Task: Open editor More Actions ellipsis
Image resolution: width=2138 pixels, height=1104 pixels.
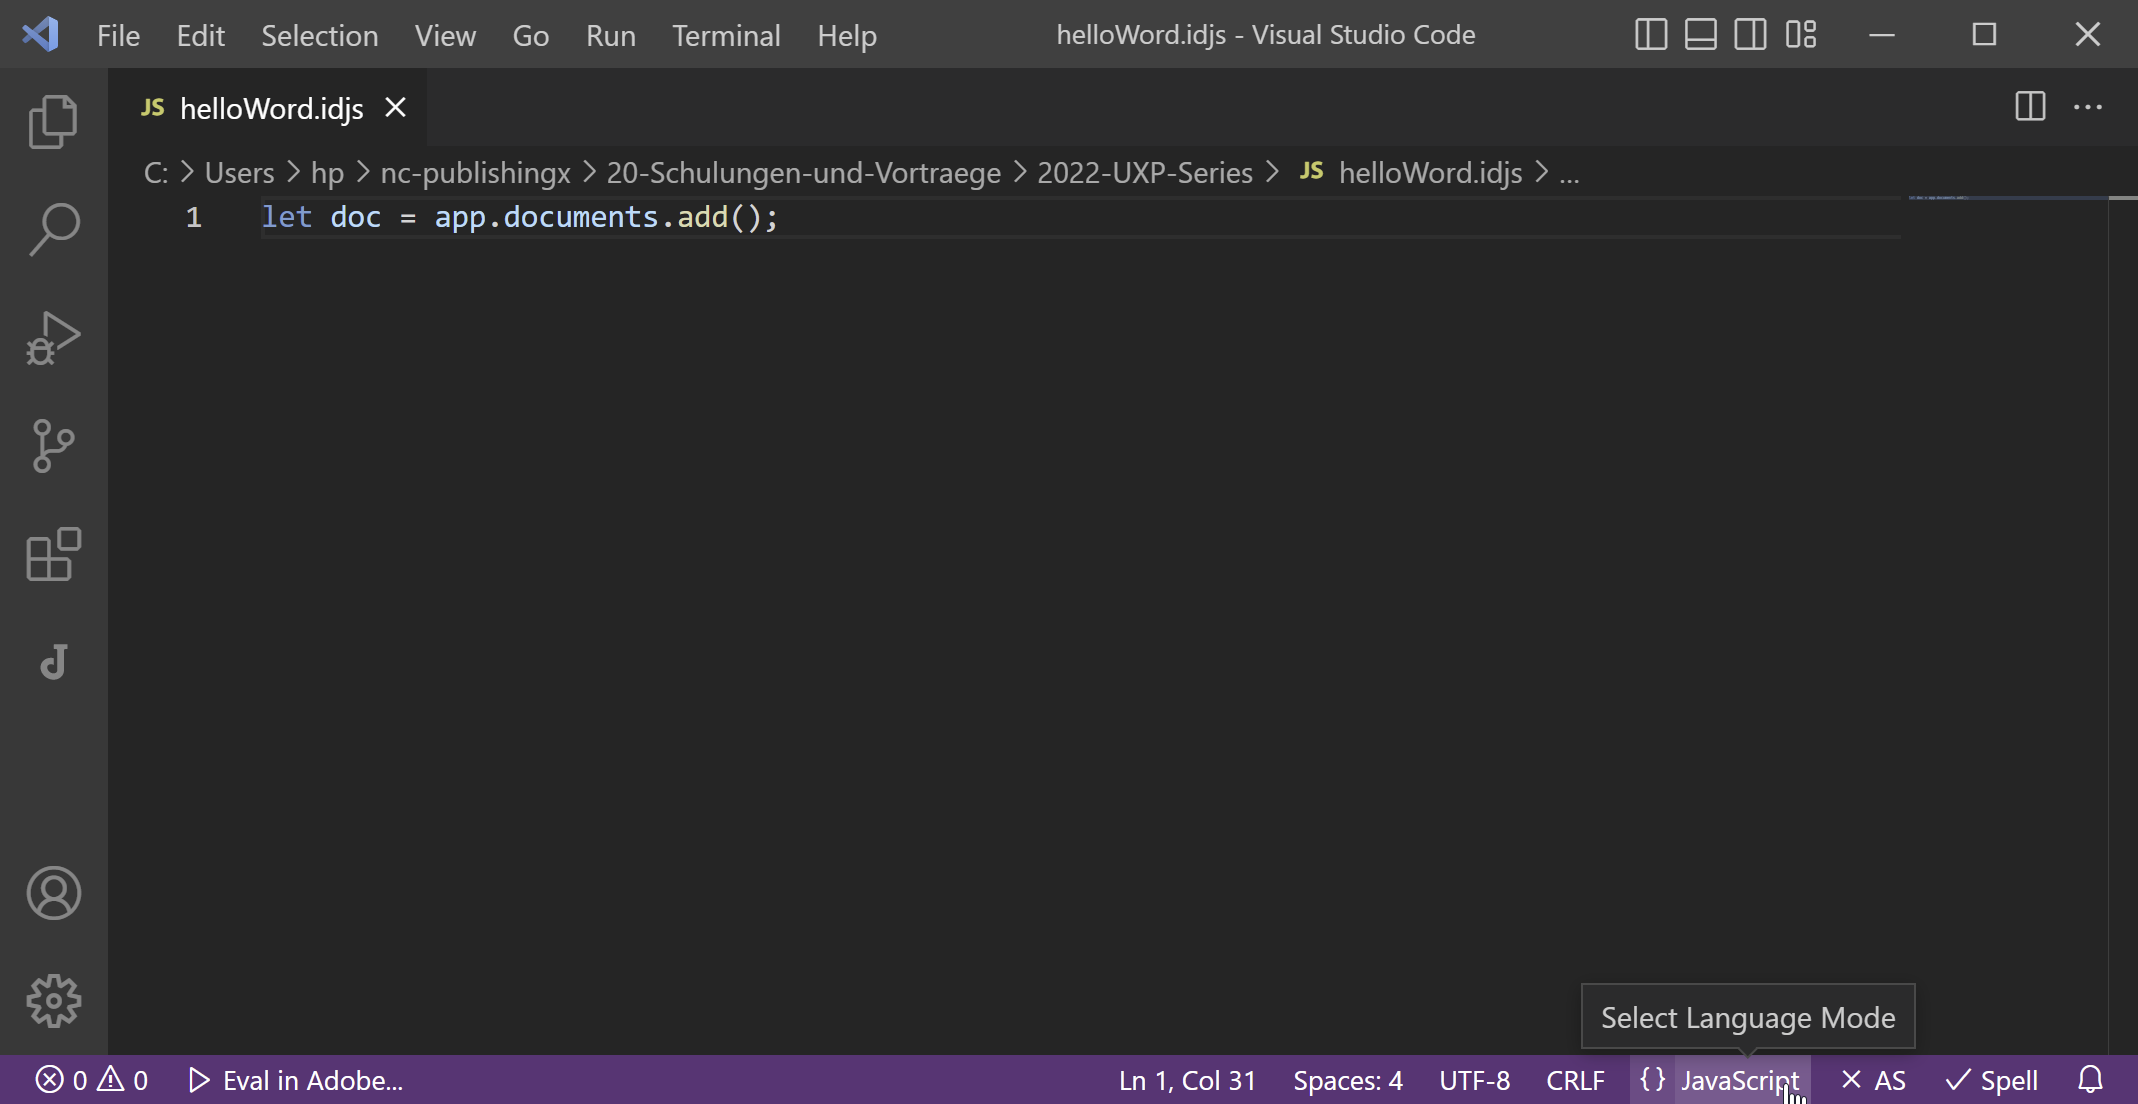Action: [x=2088, y=107]
